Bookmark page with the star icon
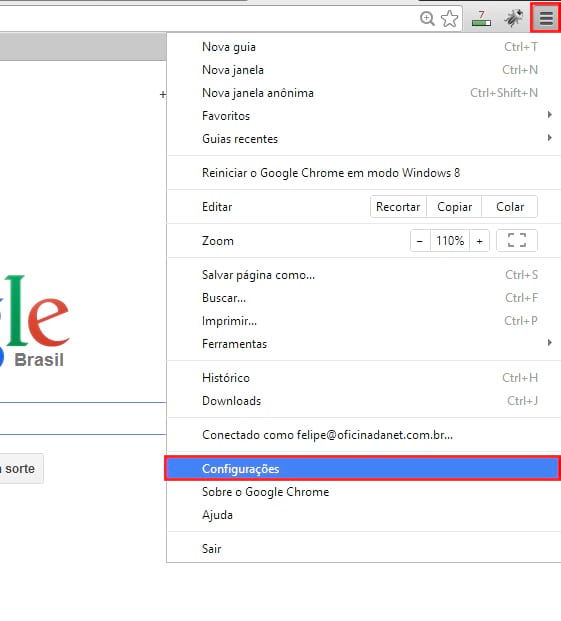This screenshot has width=561, height=621. [449, 19]
